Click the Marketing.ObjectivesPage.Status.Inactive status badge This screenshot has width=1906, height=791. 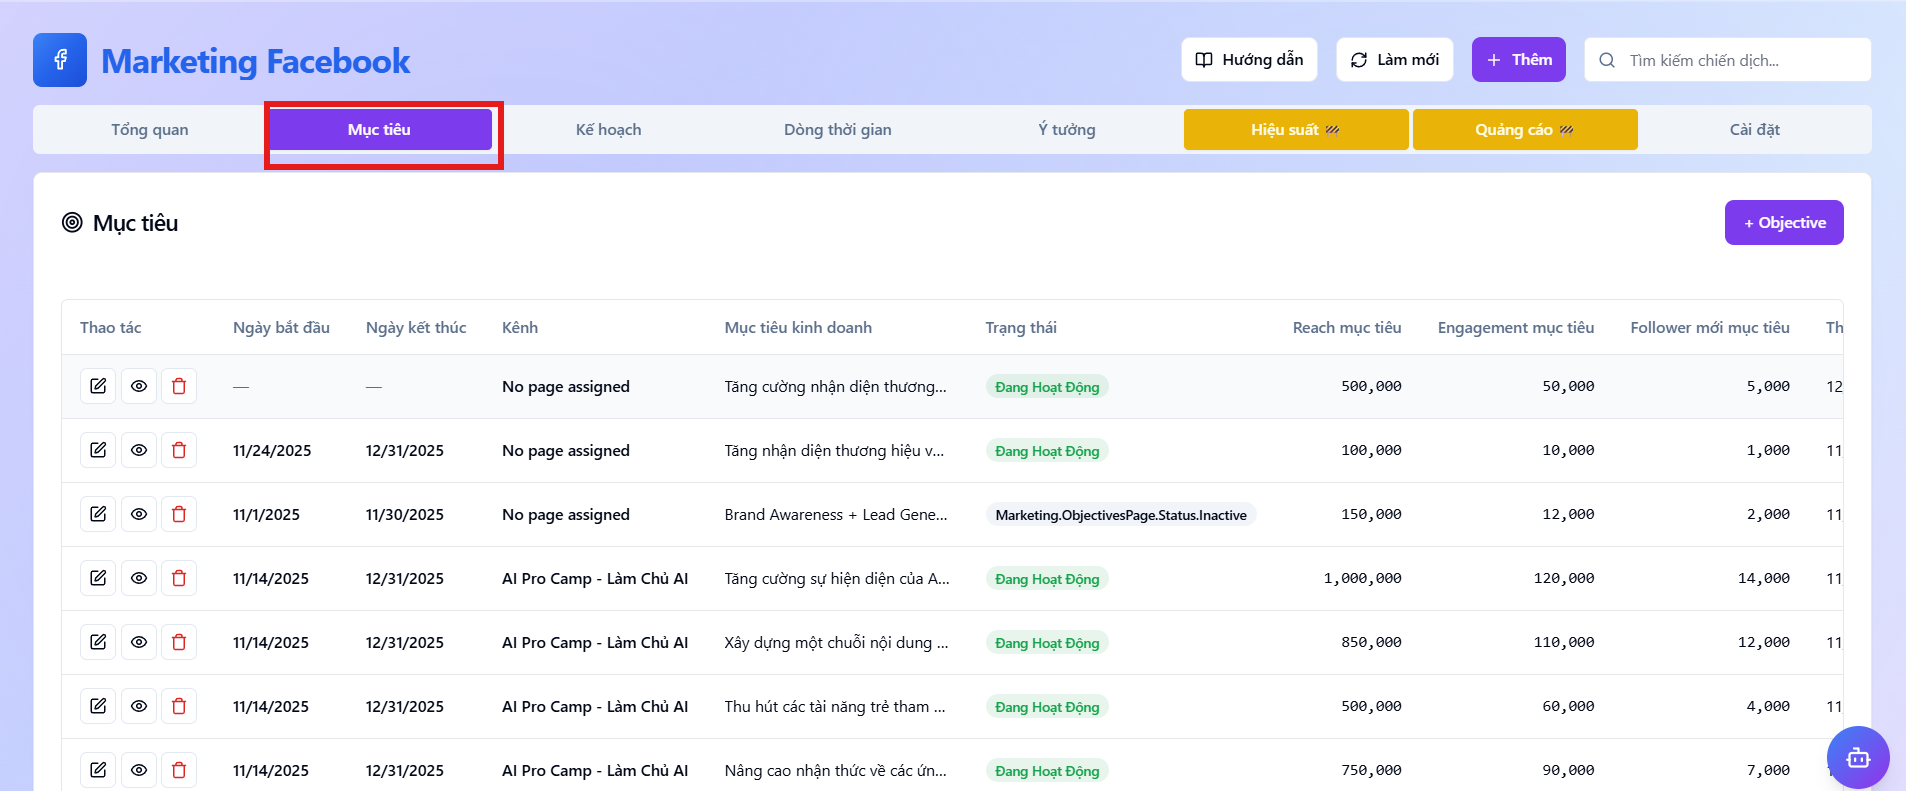1121,515
